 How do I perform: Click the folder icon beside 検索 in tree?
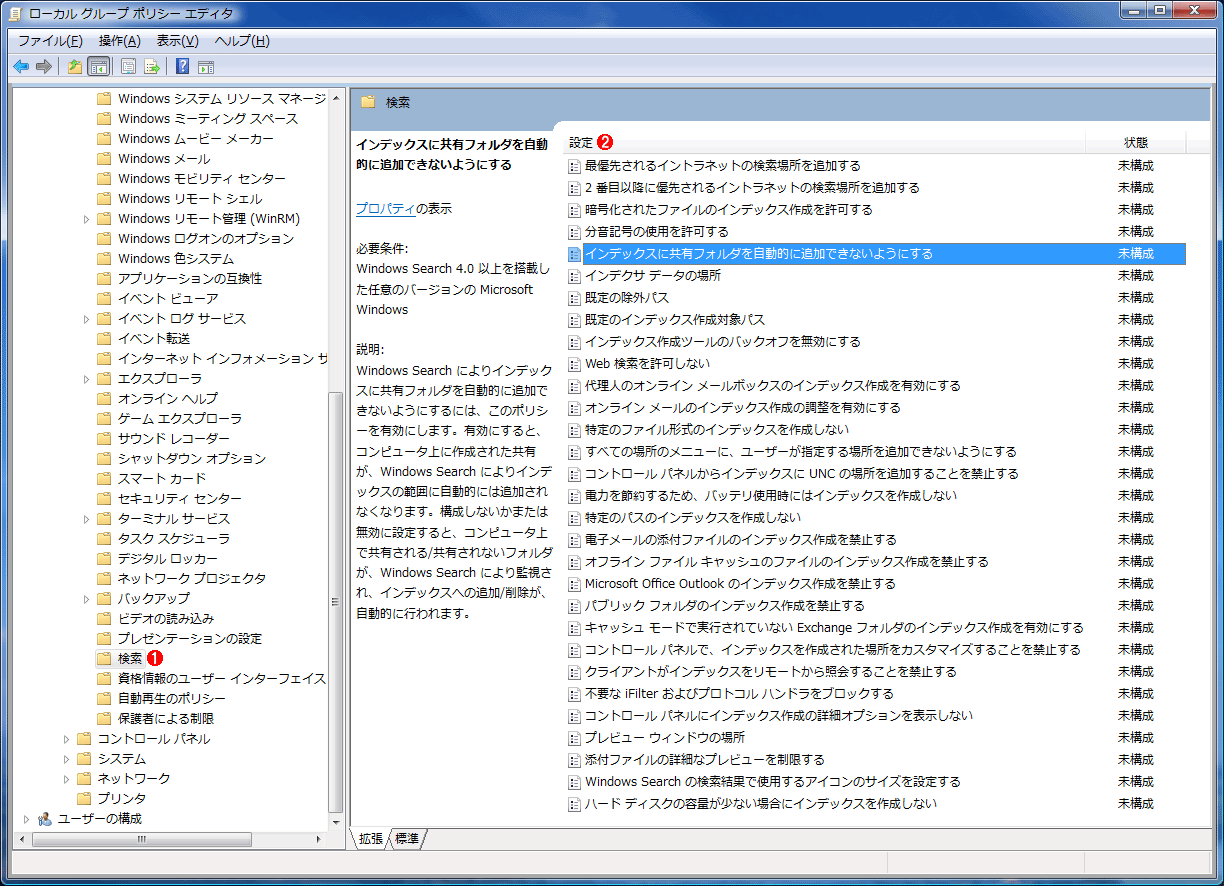coord(104,658)
